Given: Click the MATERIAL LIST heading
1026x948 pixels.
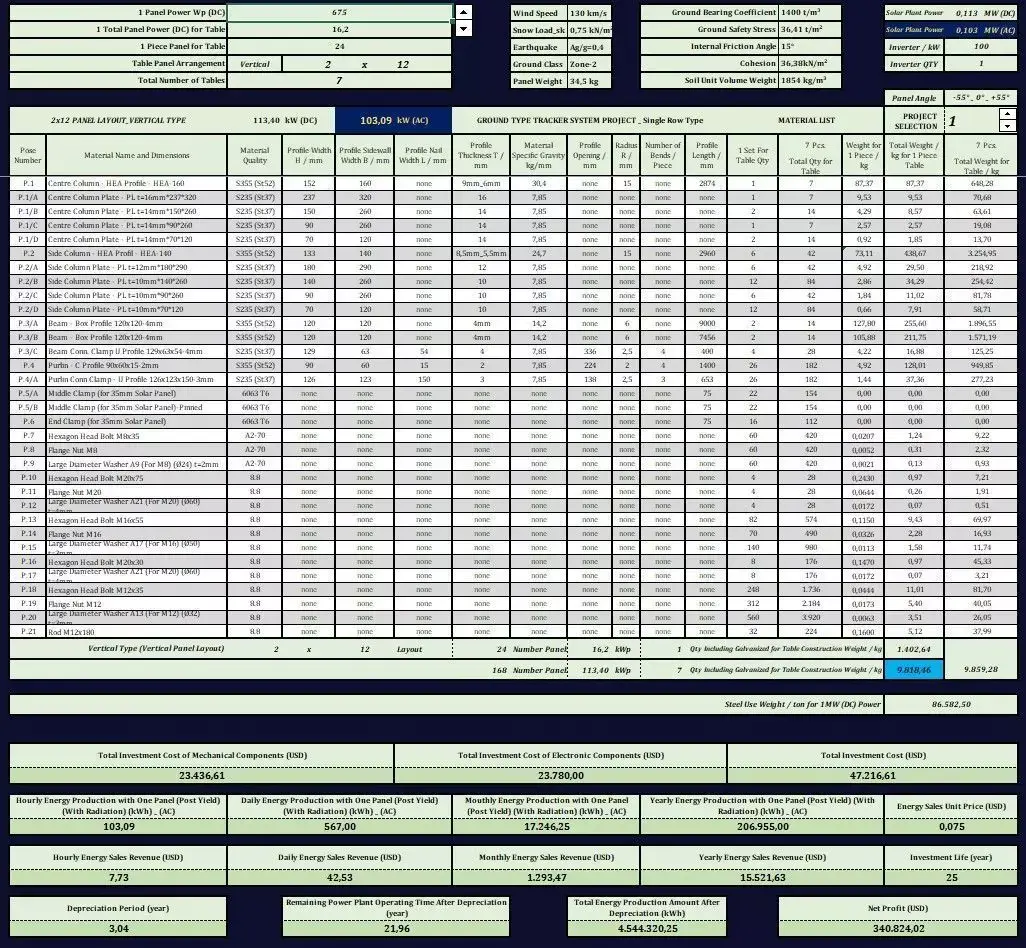Looking at the screenshot, I should [806, 120].
